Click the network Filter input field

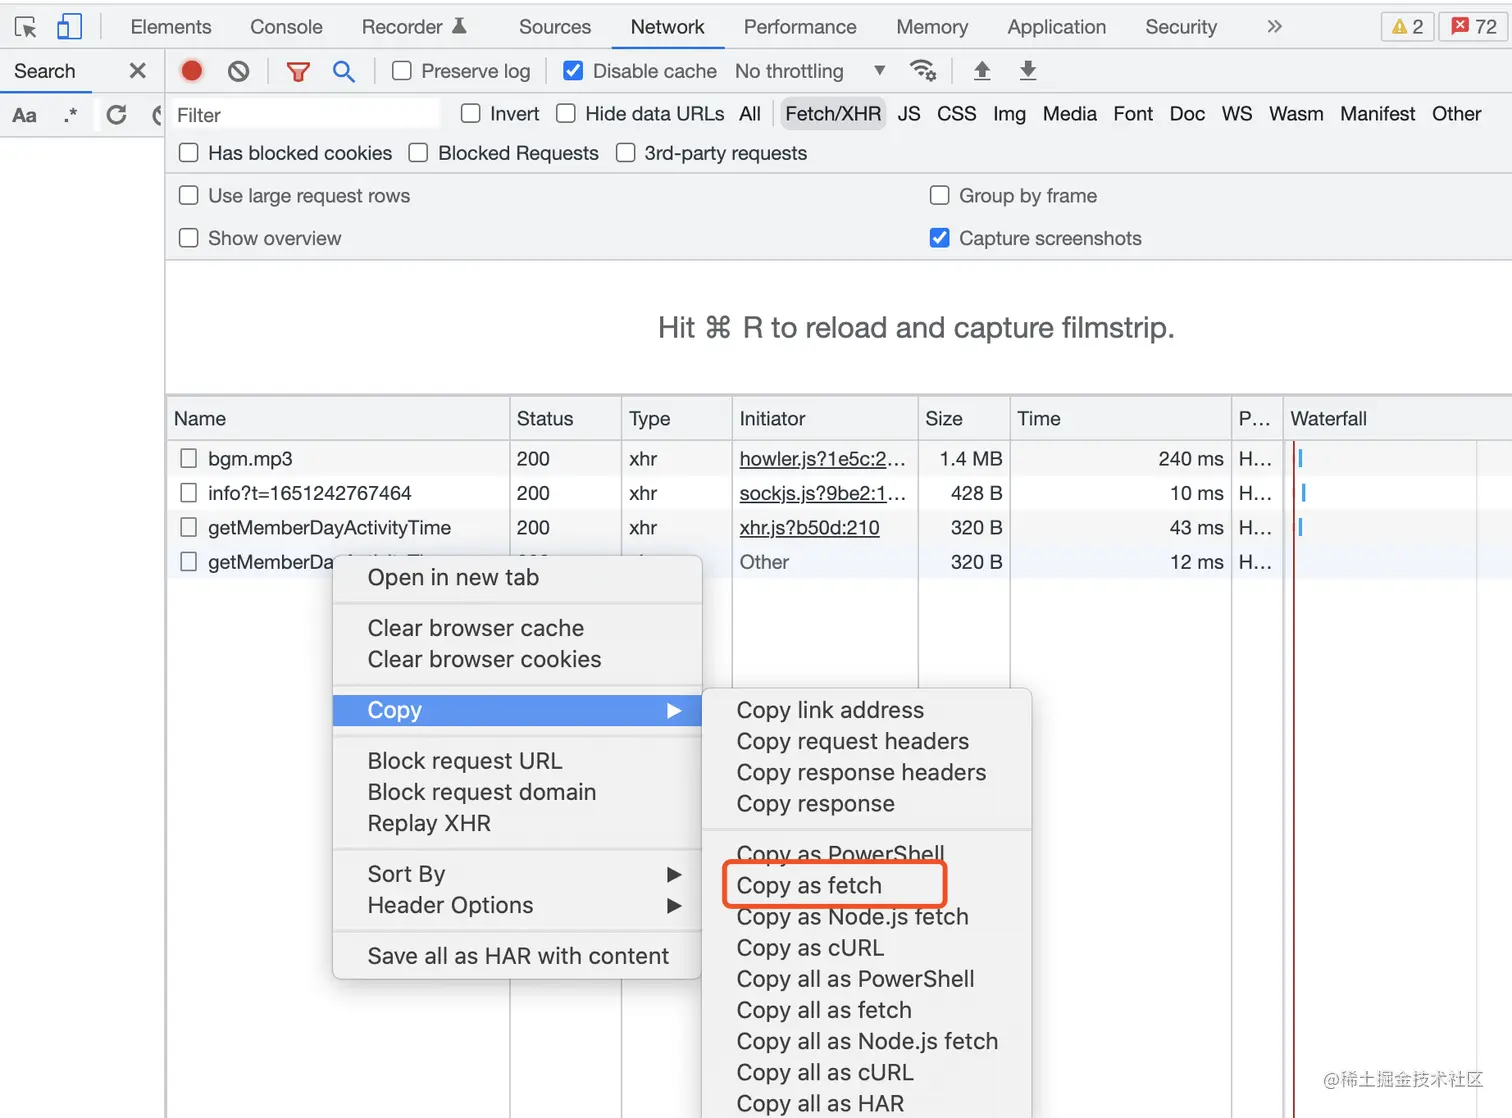tap(304, 115)
